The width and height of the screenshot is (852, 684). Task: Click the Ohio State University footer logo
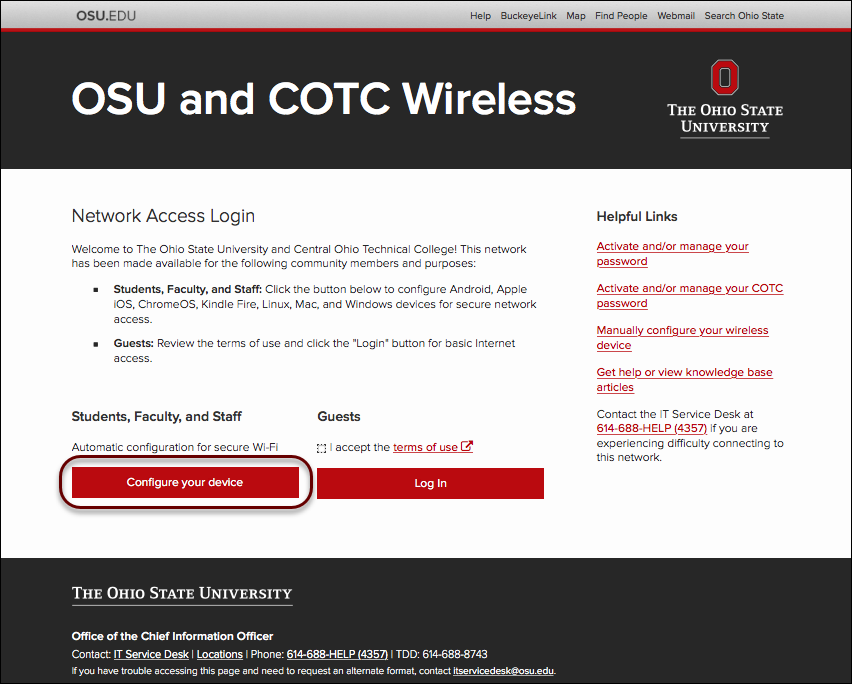tap(181, 592)
